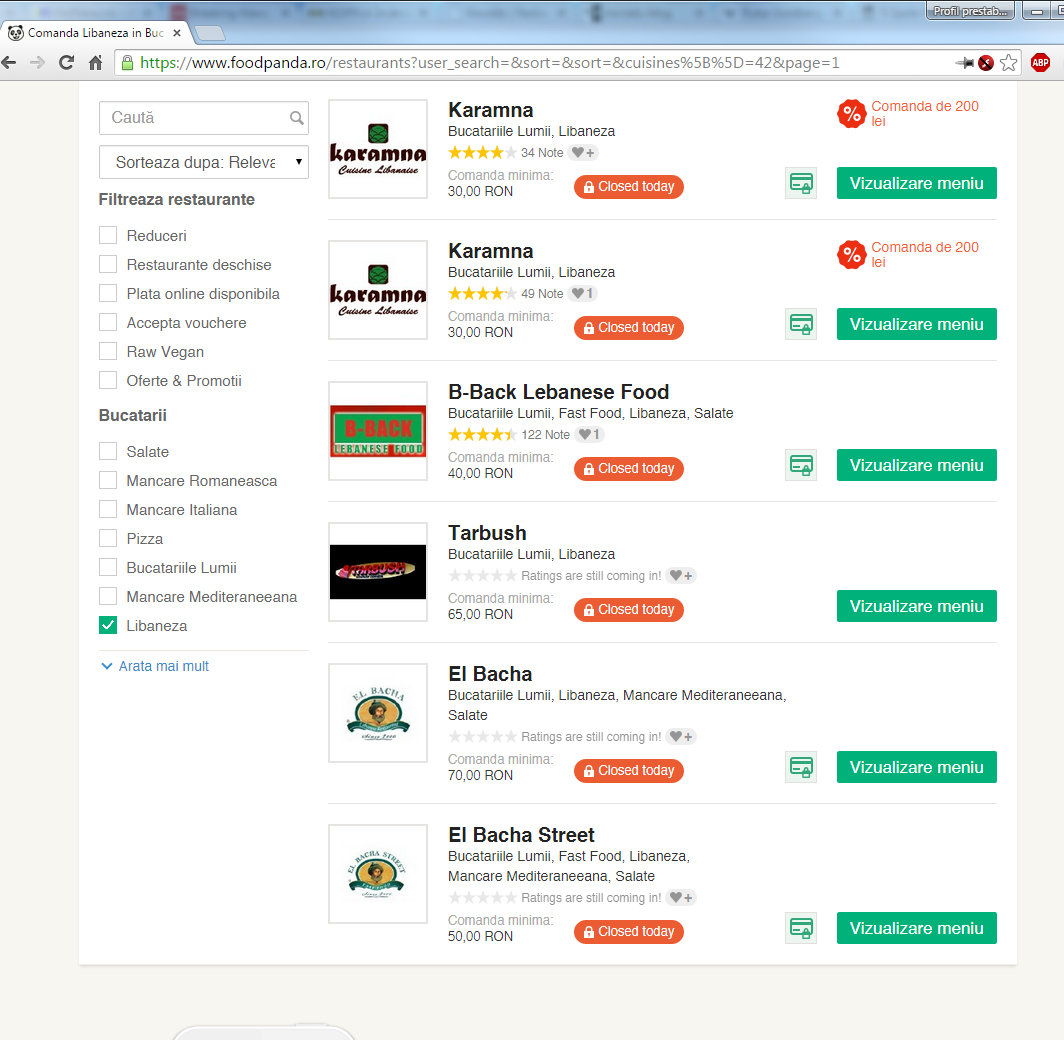Expand Arata mai mult cuisines

(x=155, y=666)
